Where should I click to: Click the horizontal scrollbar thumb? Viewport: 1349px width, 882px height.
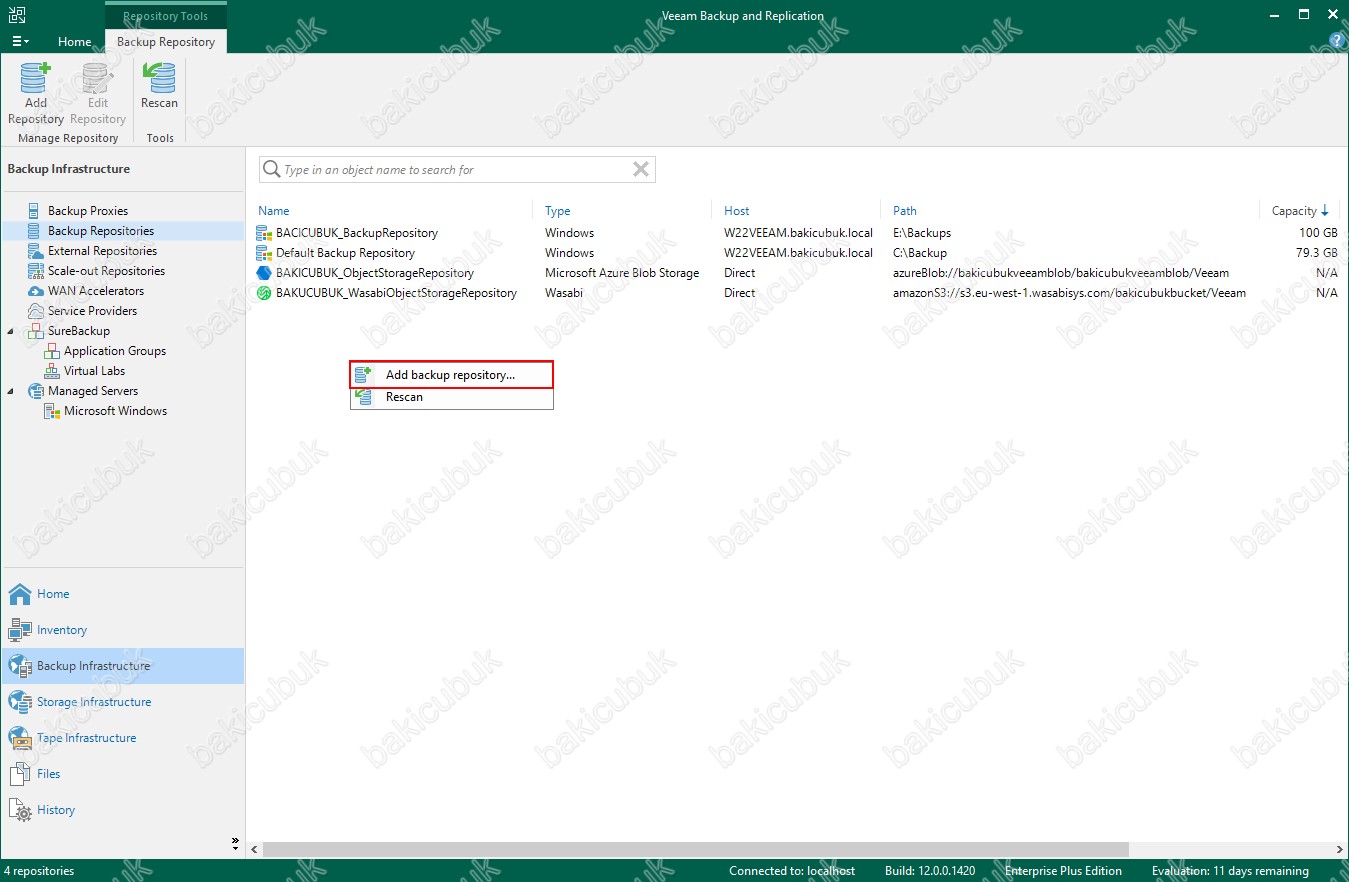(695, 849)
